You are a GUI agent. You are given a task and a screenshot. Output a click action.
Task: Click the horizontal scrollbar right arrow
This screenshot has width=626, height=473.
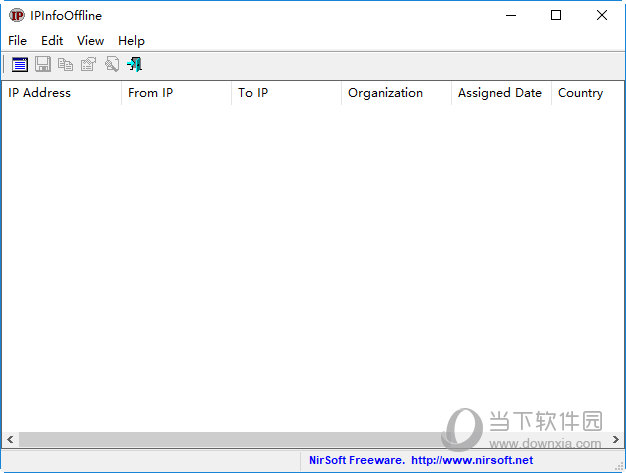coord(616,439)
